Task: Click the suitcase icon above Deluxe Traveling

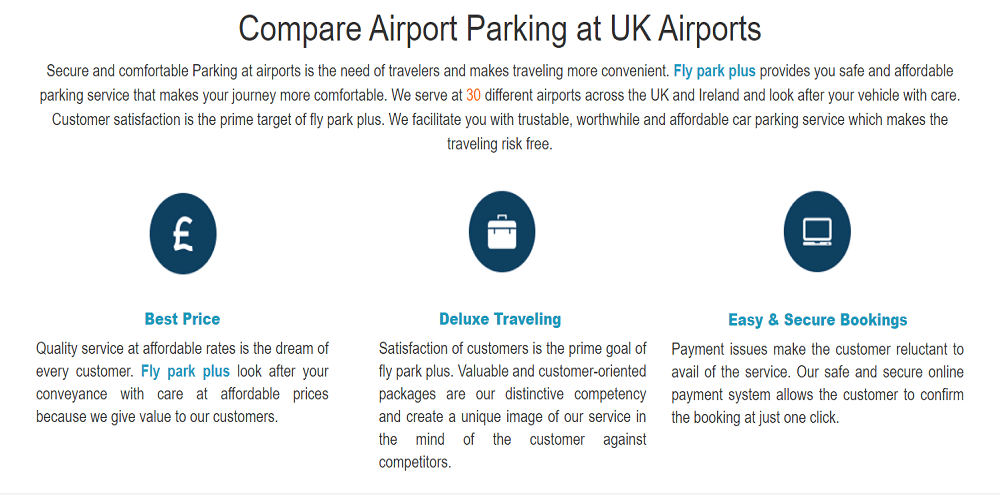Action: click(x=501, y=232)
